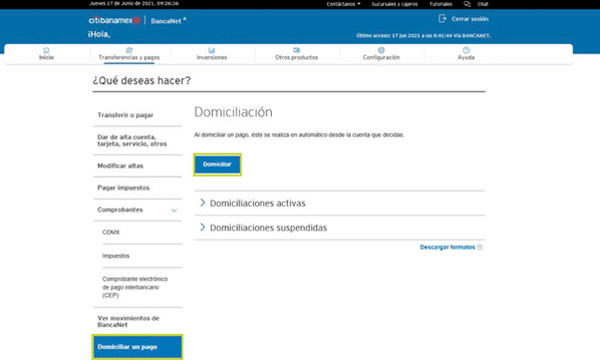Open the Inicio tab label
Image resolution: width=600 pixels, height=360 pixels.
(46, 57)
